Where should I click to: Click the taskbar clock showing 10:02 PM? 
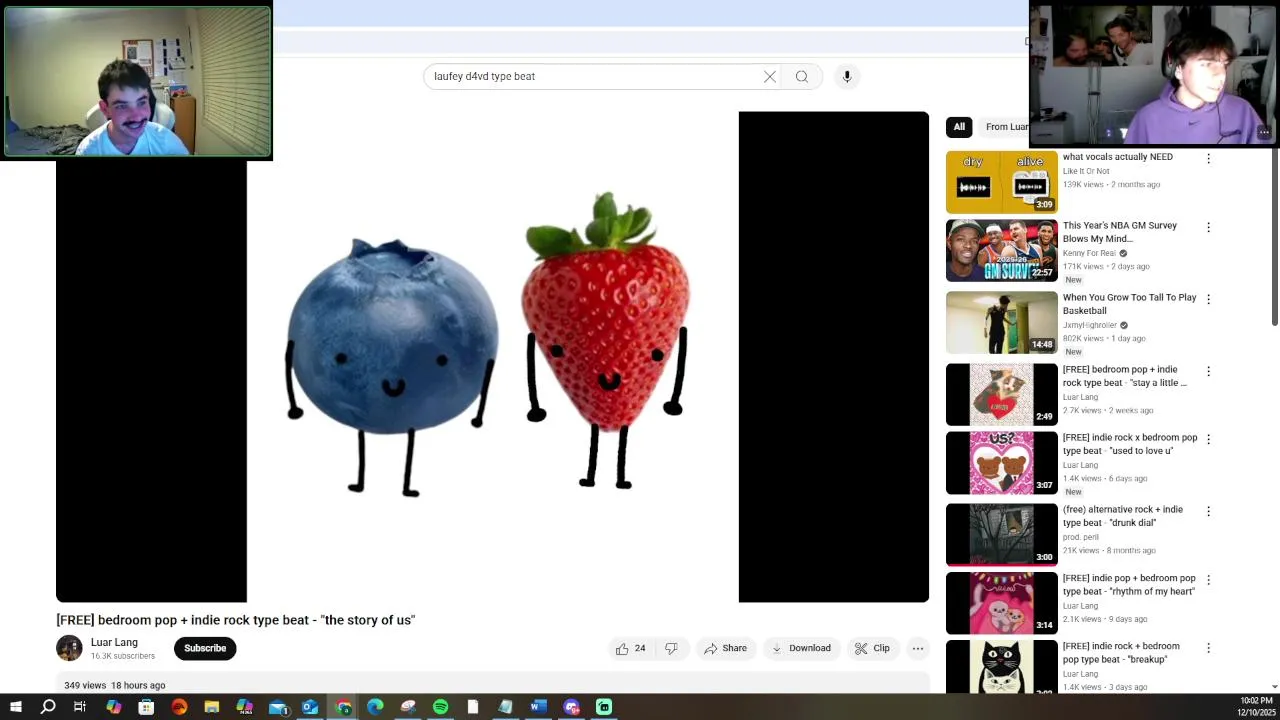[1256, 707]
